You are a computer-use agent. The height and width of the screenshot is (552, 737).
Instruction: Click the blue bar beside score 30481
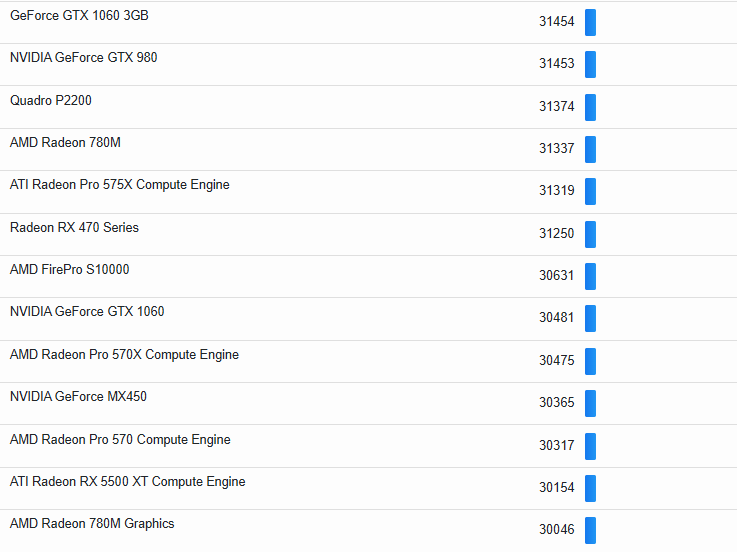pos(590,318)
